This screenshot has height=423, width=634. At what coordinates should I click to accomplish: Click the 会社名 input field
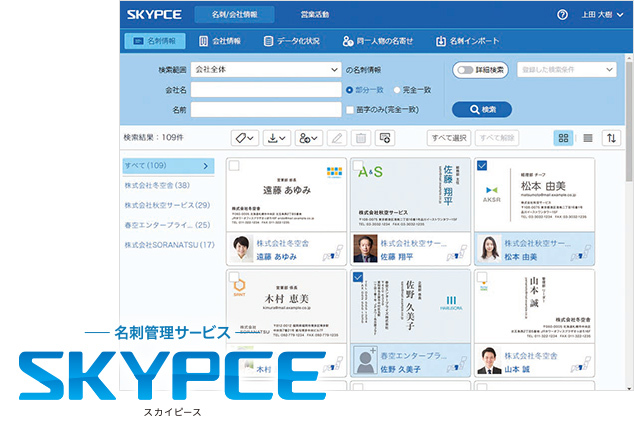[266, 90]
